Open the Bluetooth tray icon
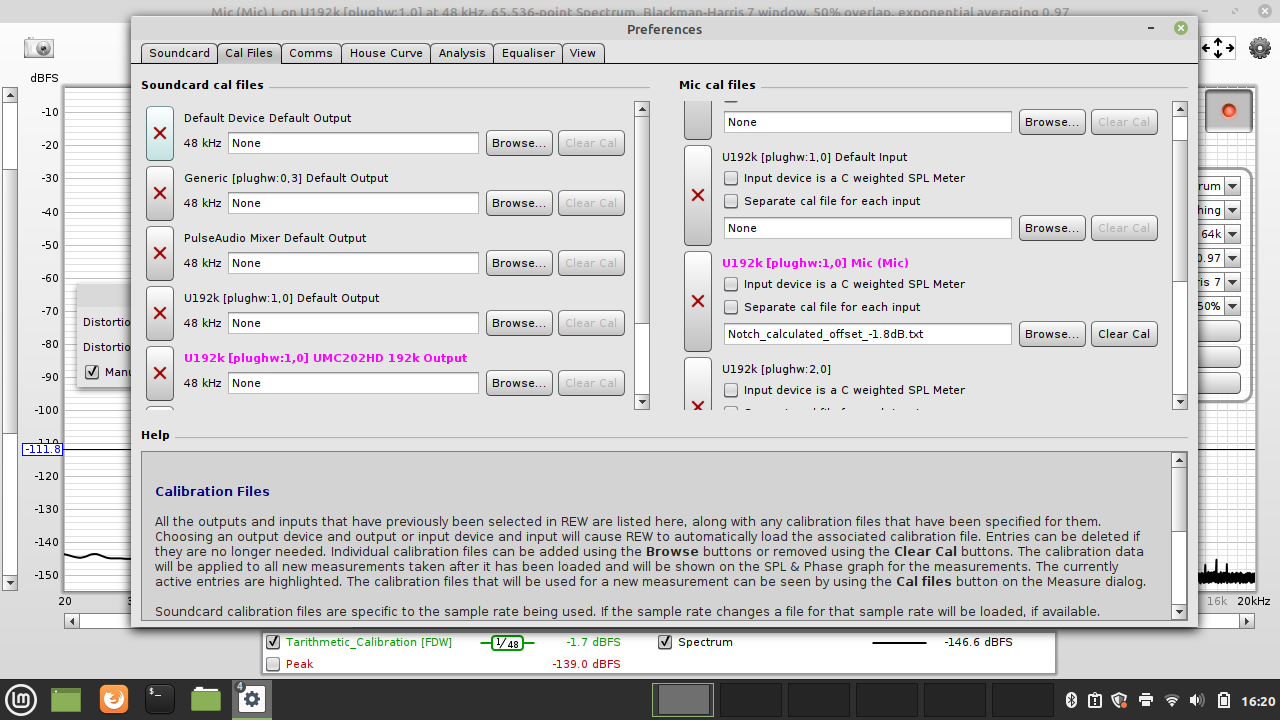 [1069, 700]
